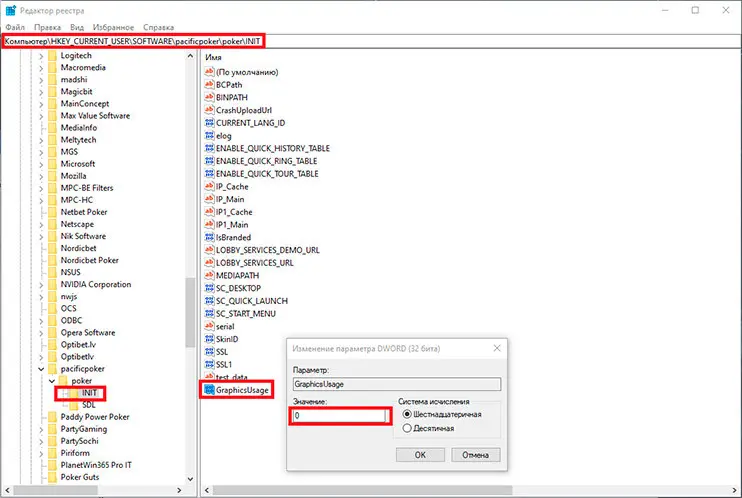Select the BCPath string value icon
Viewport: 742px width, 498px height.
click(210, 85)
